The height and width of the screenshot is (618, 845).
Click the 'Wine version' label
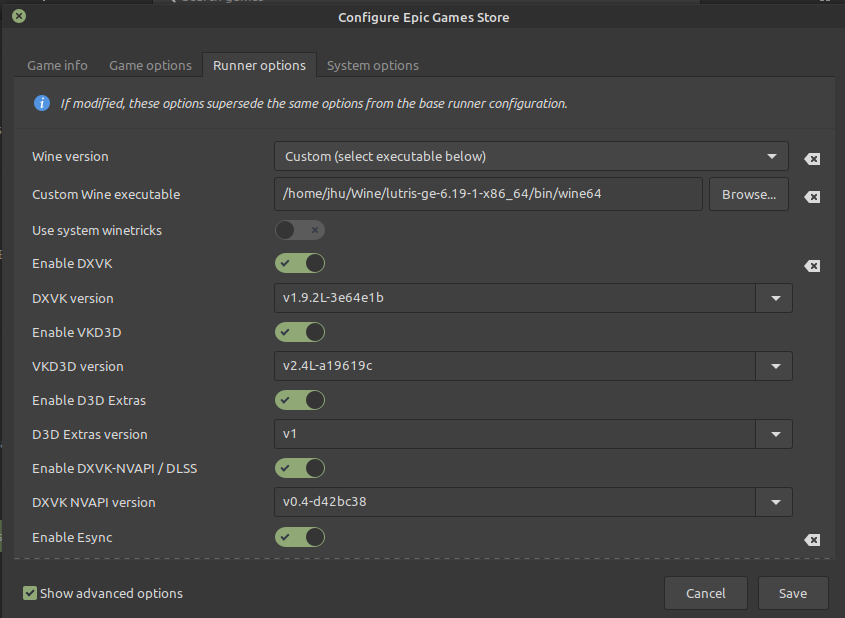pyautogui.click(x=70, y=156)
